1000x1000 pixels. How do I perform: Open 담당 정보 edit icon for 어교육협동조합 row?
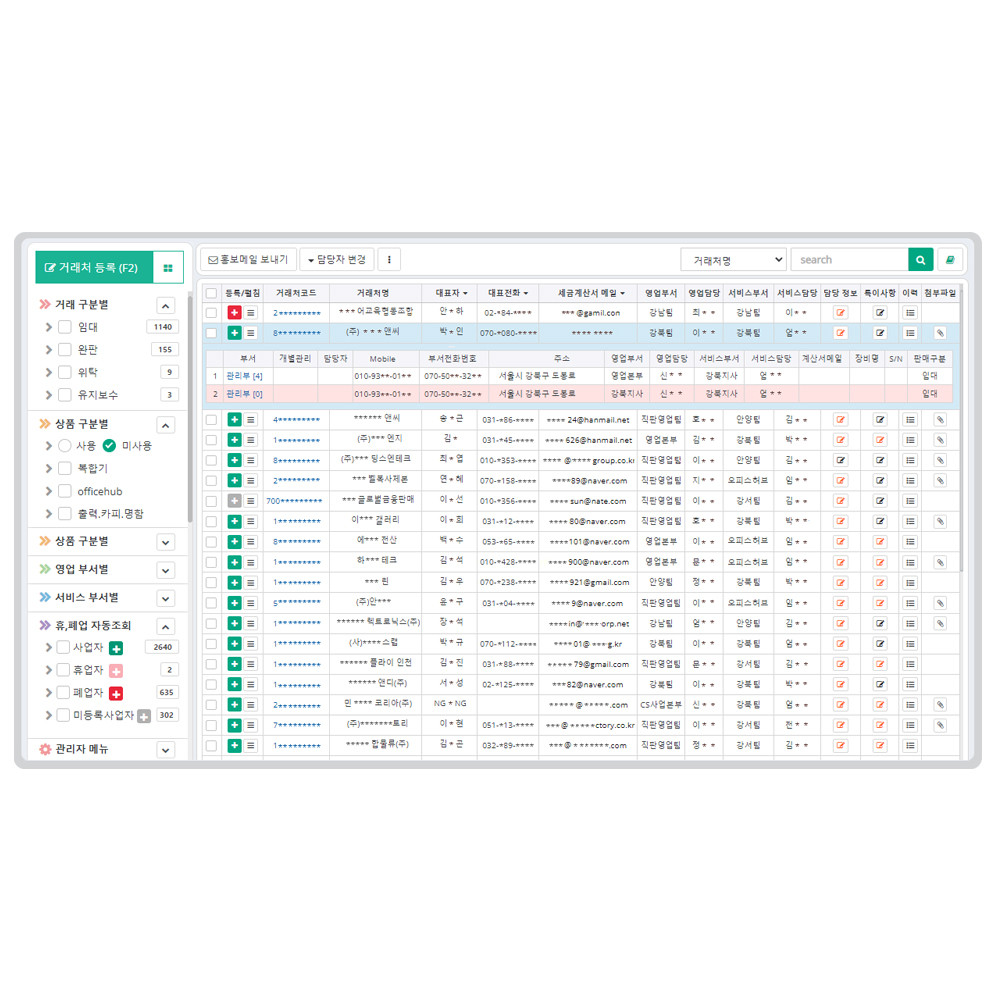coord(840,313)
